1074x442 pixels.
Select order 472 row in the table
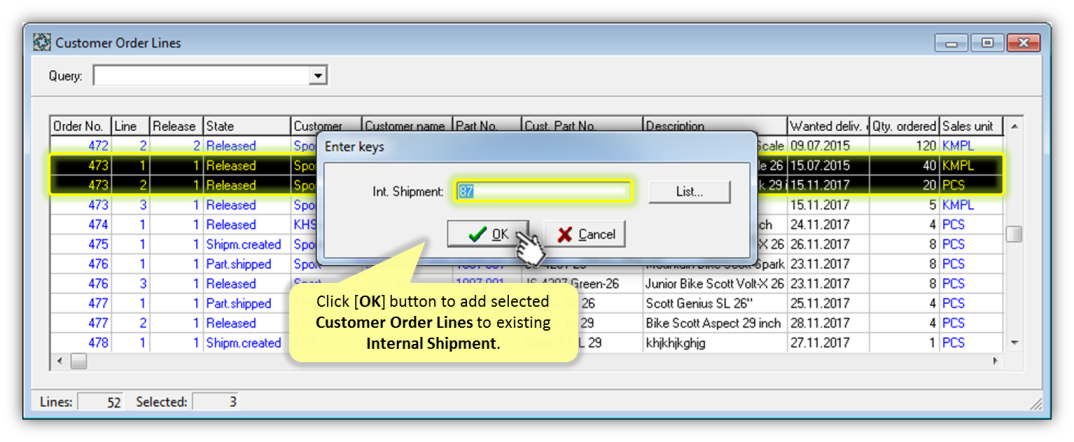coord(243,146)
